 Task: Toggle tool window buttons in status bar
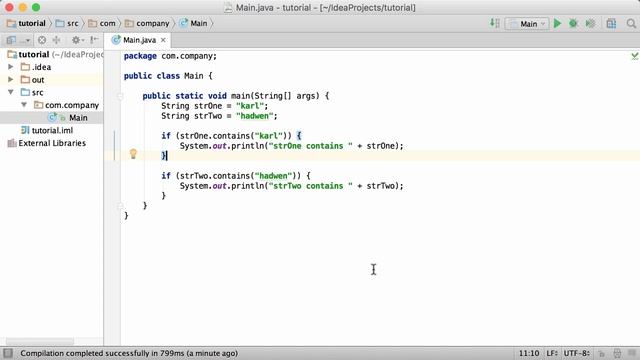[8, 353]
